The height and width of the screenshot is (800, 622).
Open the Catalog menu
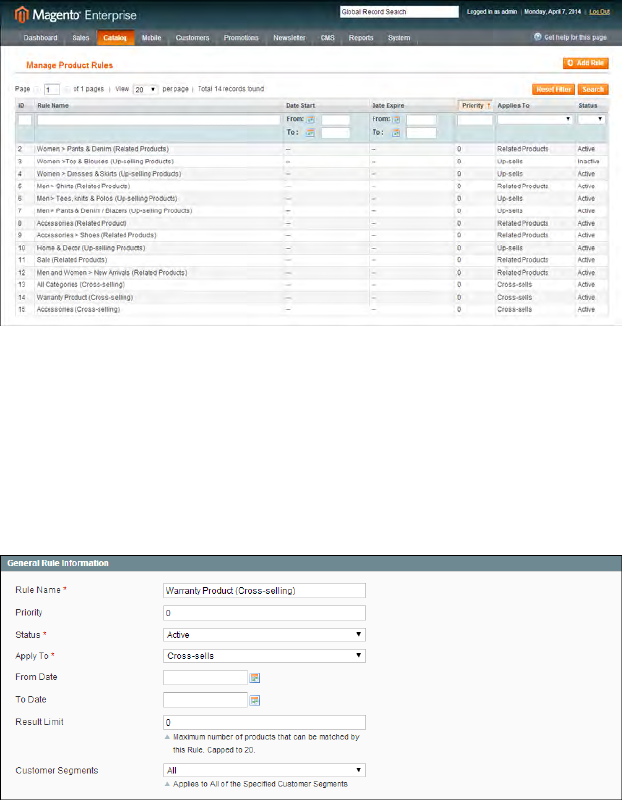pos(115,38)
